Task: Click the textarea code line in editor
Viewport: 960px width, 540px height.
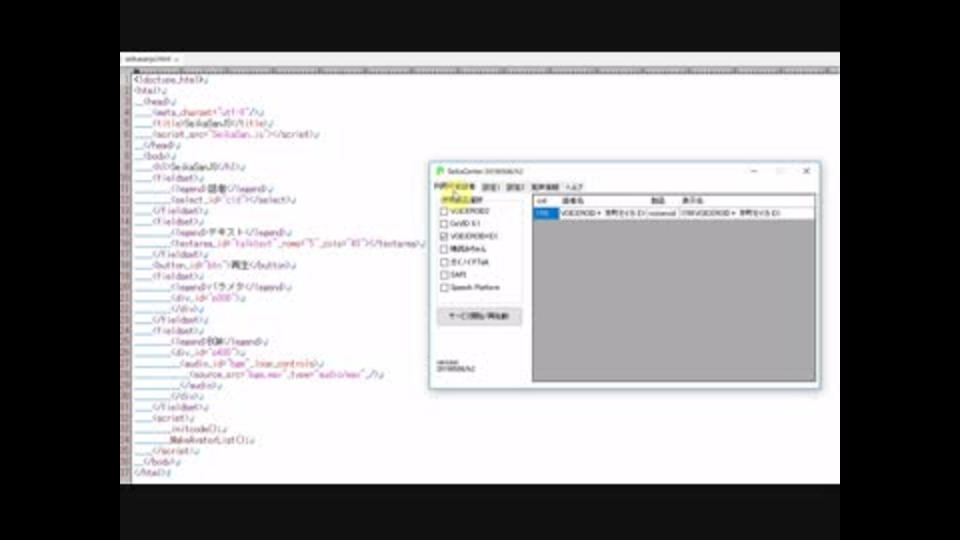Action: 298,244
